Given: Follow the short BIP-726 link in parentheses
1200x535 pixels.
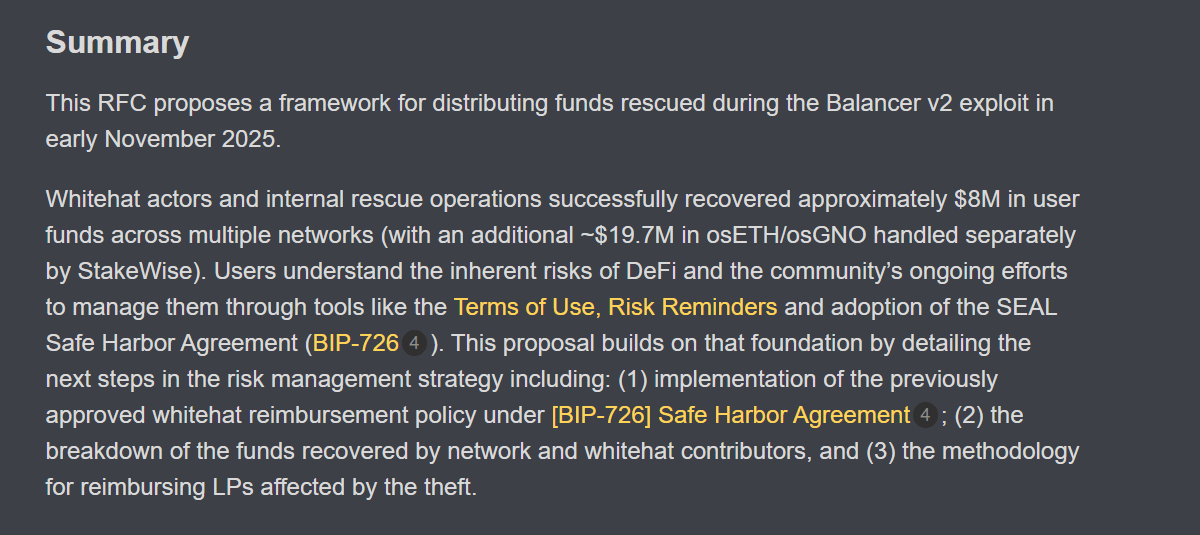Looking at the screenshot, I should coord(355,343).
